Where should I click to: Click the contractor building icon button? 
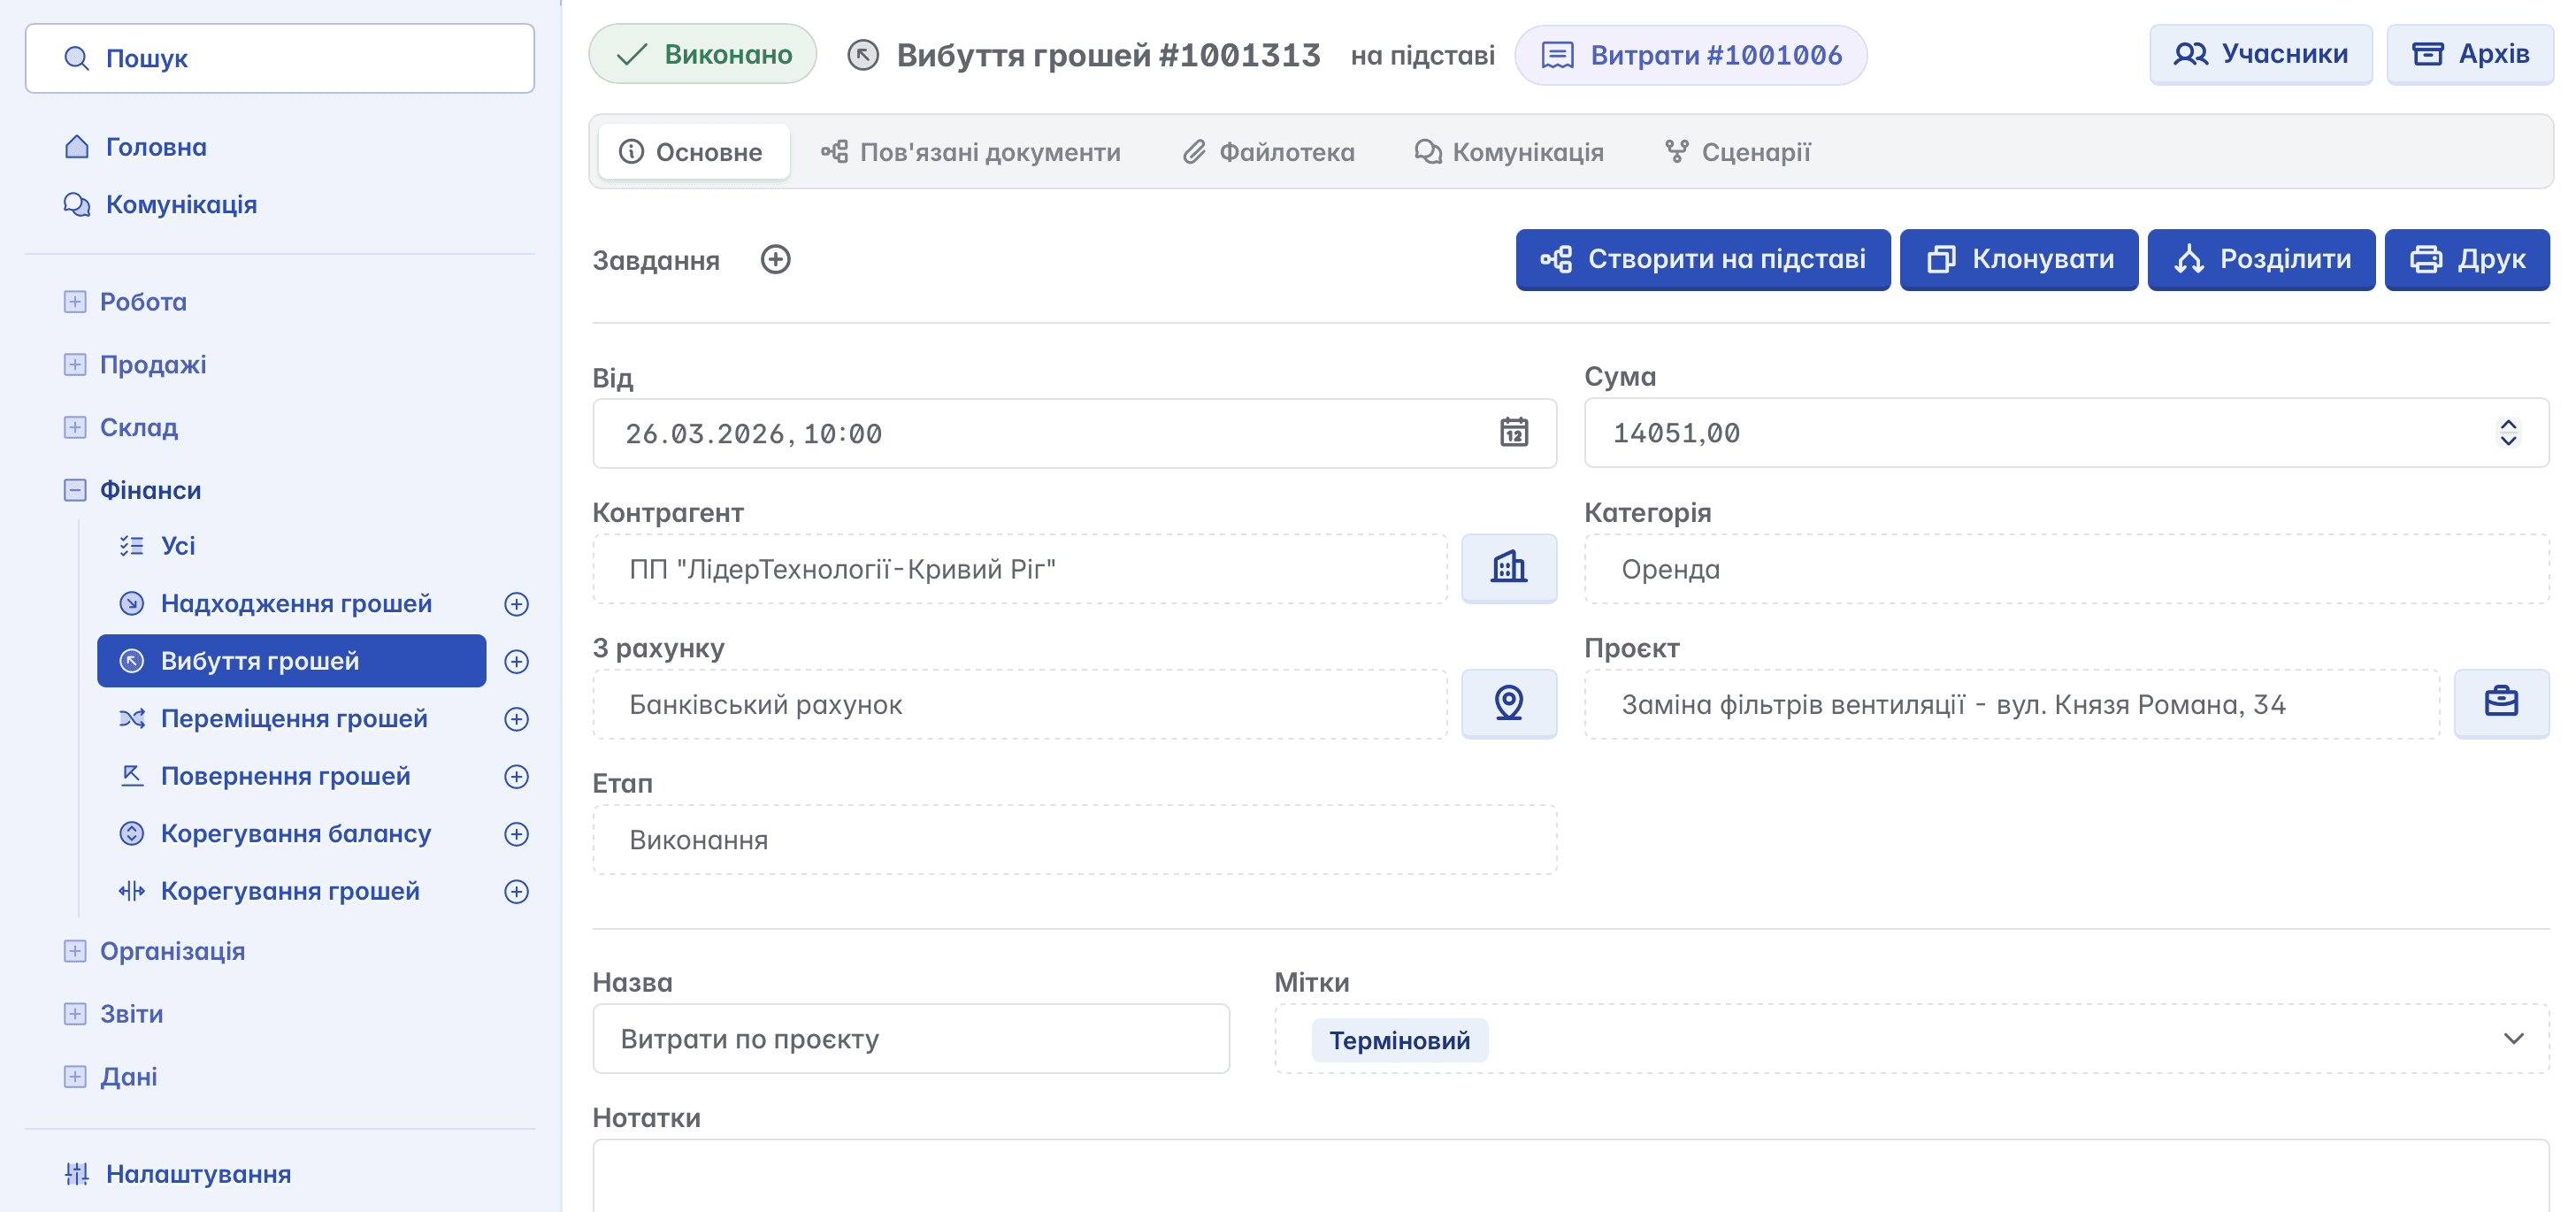[x=1508, y=568]
